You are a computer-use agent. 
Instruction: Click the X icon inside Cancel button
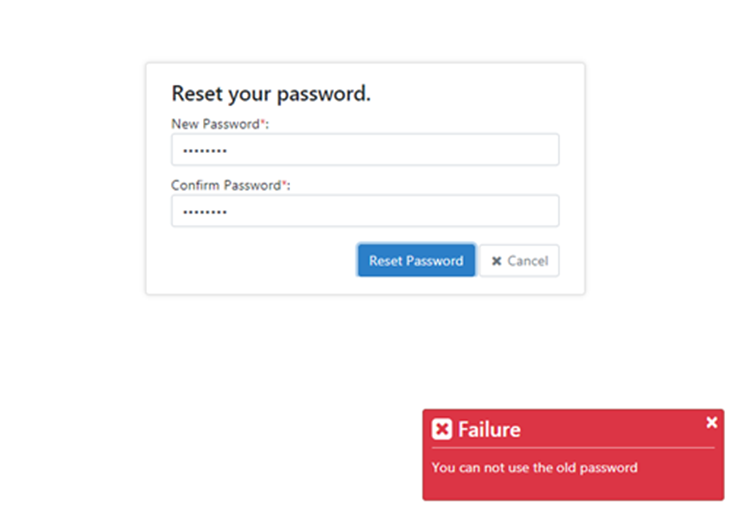[x=497, y=261]
